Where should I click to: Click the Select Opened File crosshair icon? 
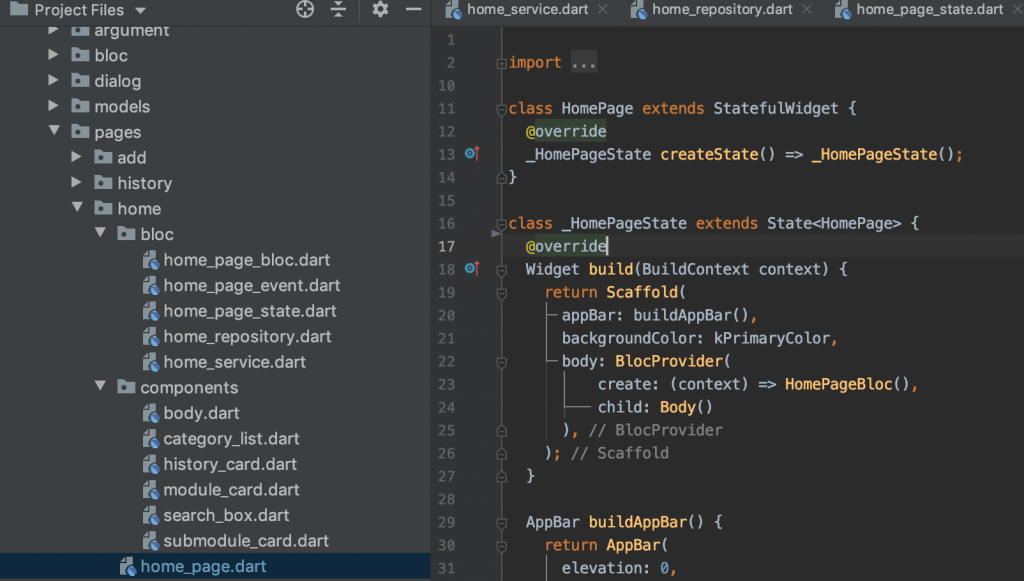click(304, 11)
